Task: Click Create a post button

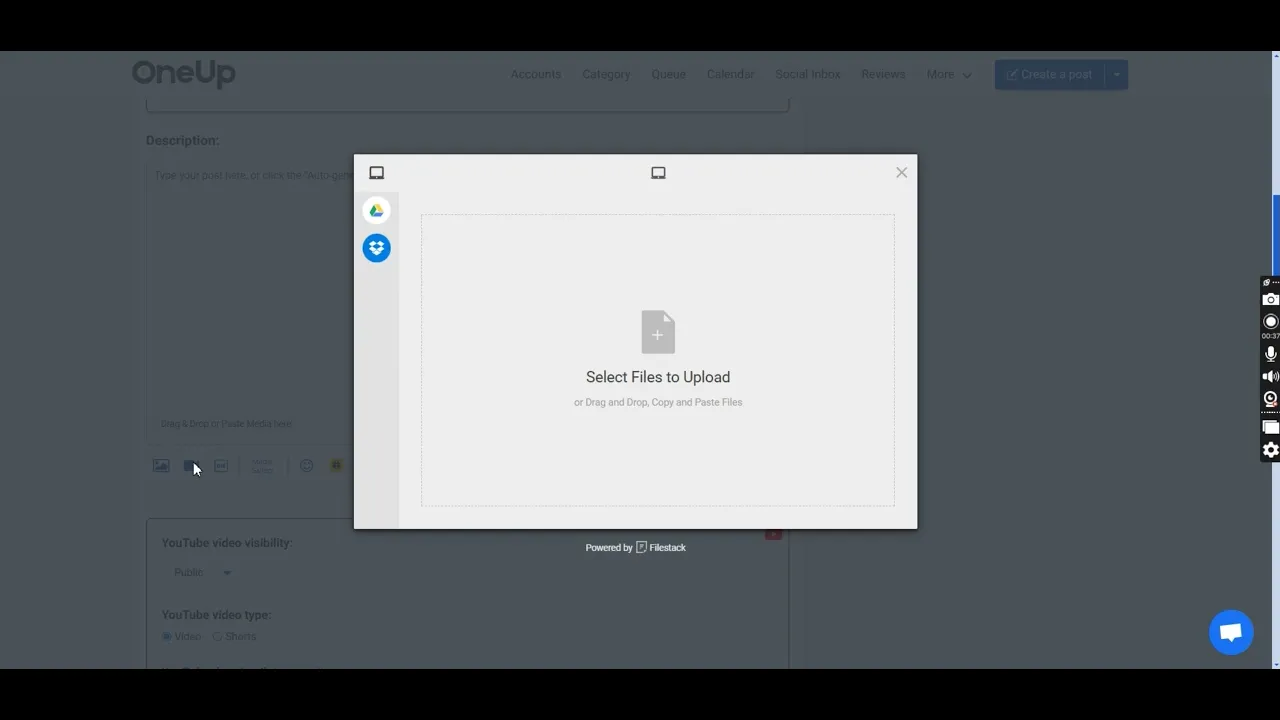Action: [1049, 74]
